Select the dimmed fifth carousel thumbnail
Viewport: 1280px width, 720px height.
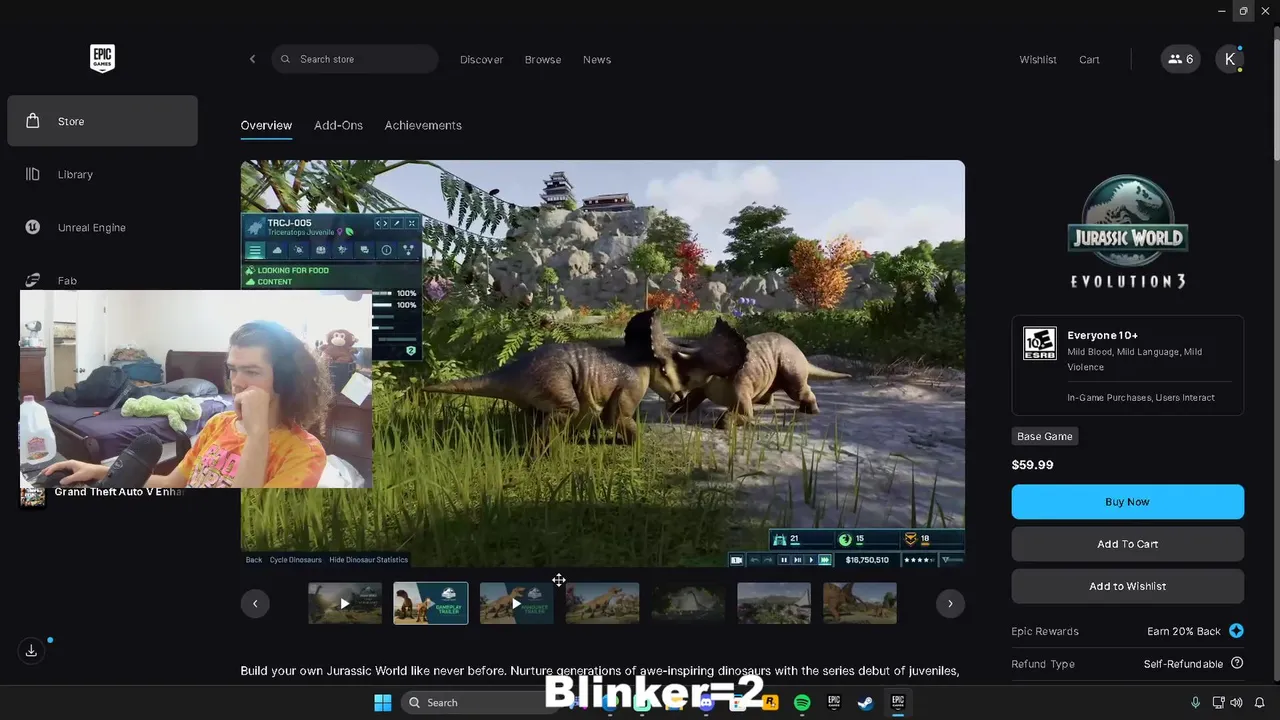(x=688, y=603)
